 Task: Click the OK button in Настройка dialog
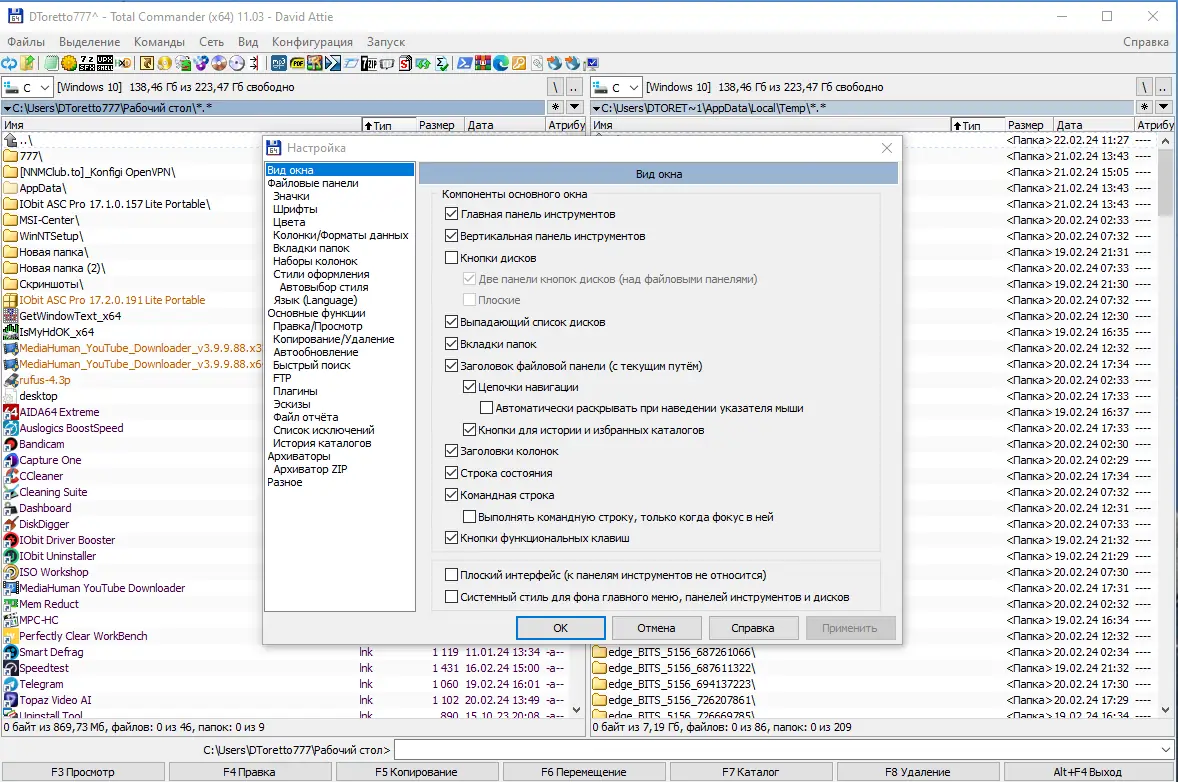560,628
